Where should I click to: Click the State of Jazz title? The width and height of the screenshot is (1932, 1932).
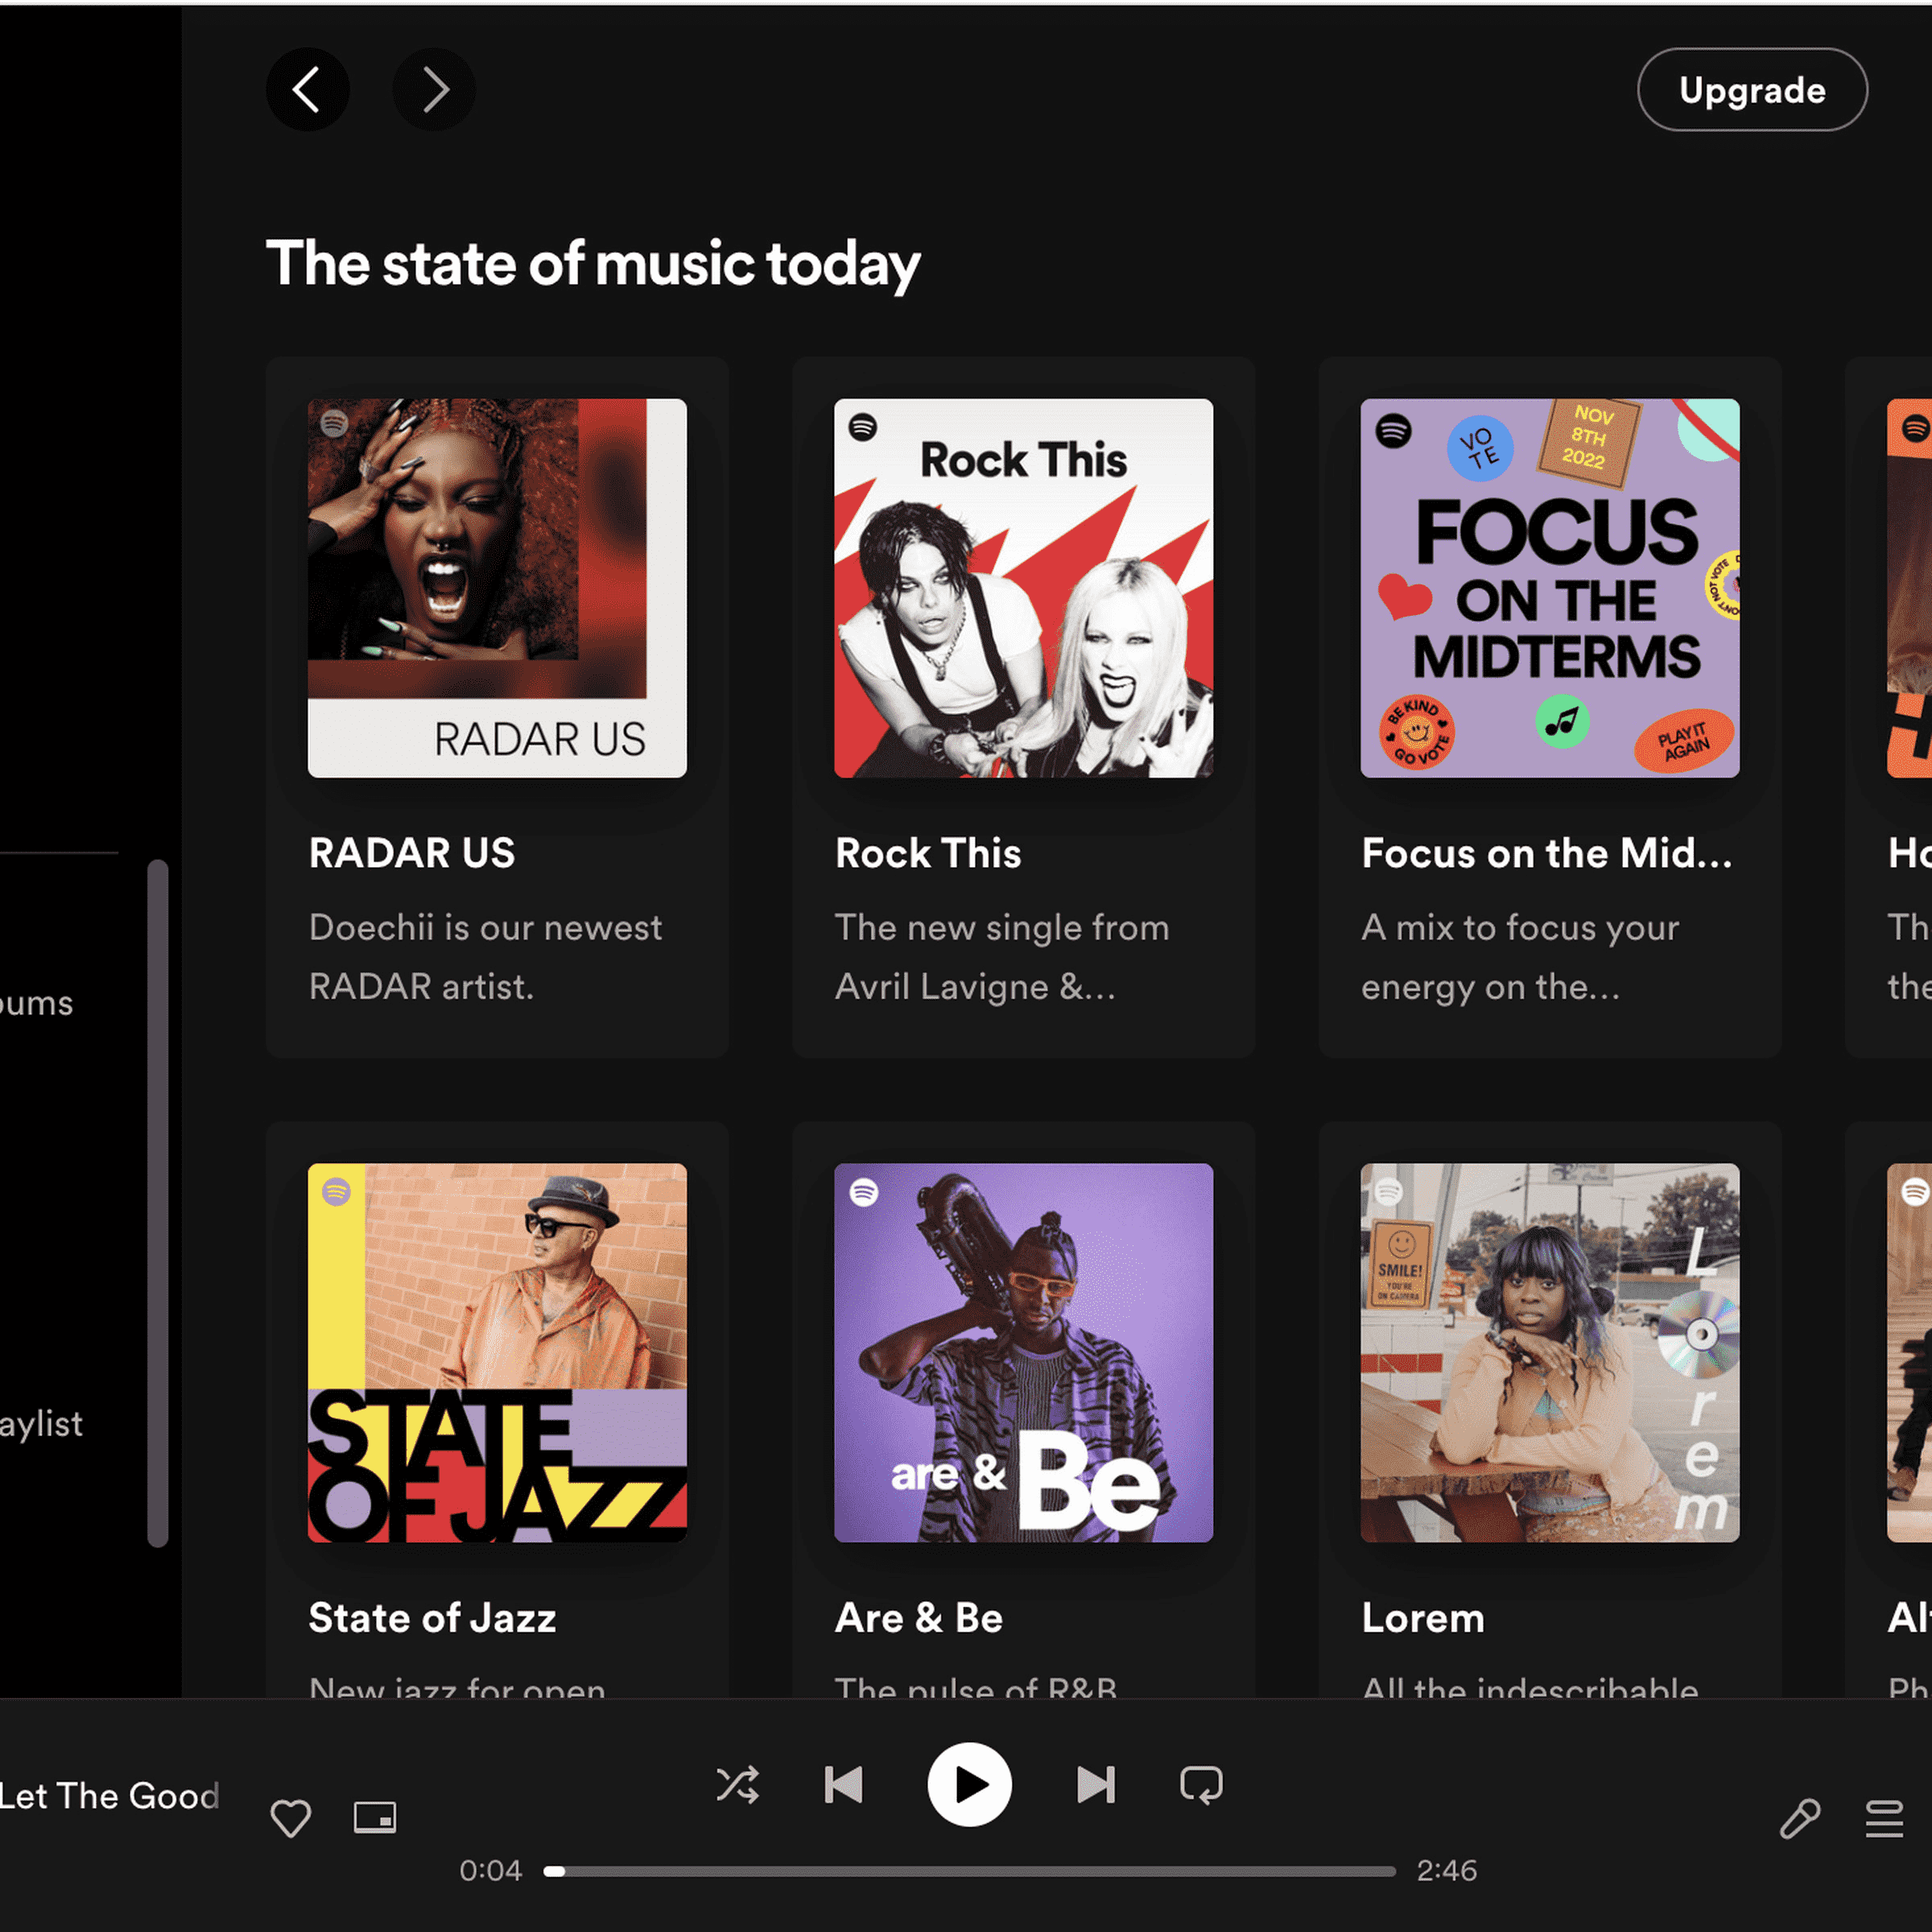coord(432,1617)
